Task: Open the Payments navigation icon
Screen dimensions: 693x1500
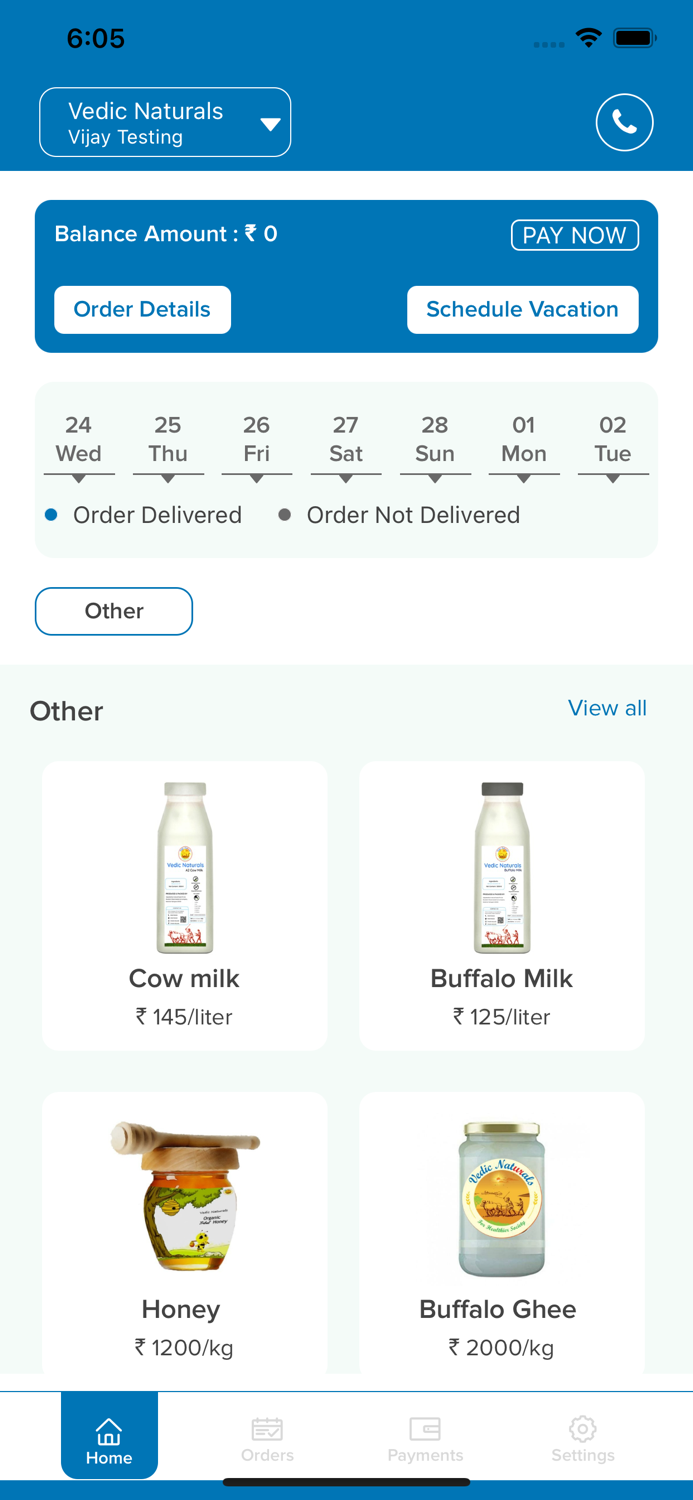Action: click(x=425, y=1430)
